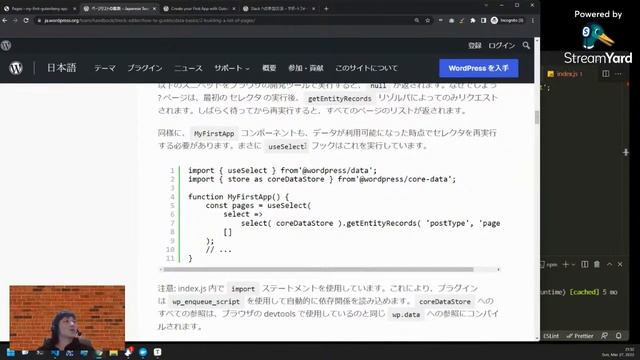Open the Chrome three-dot menu
Screen dimensions: 640x360
533,20
